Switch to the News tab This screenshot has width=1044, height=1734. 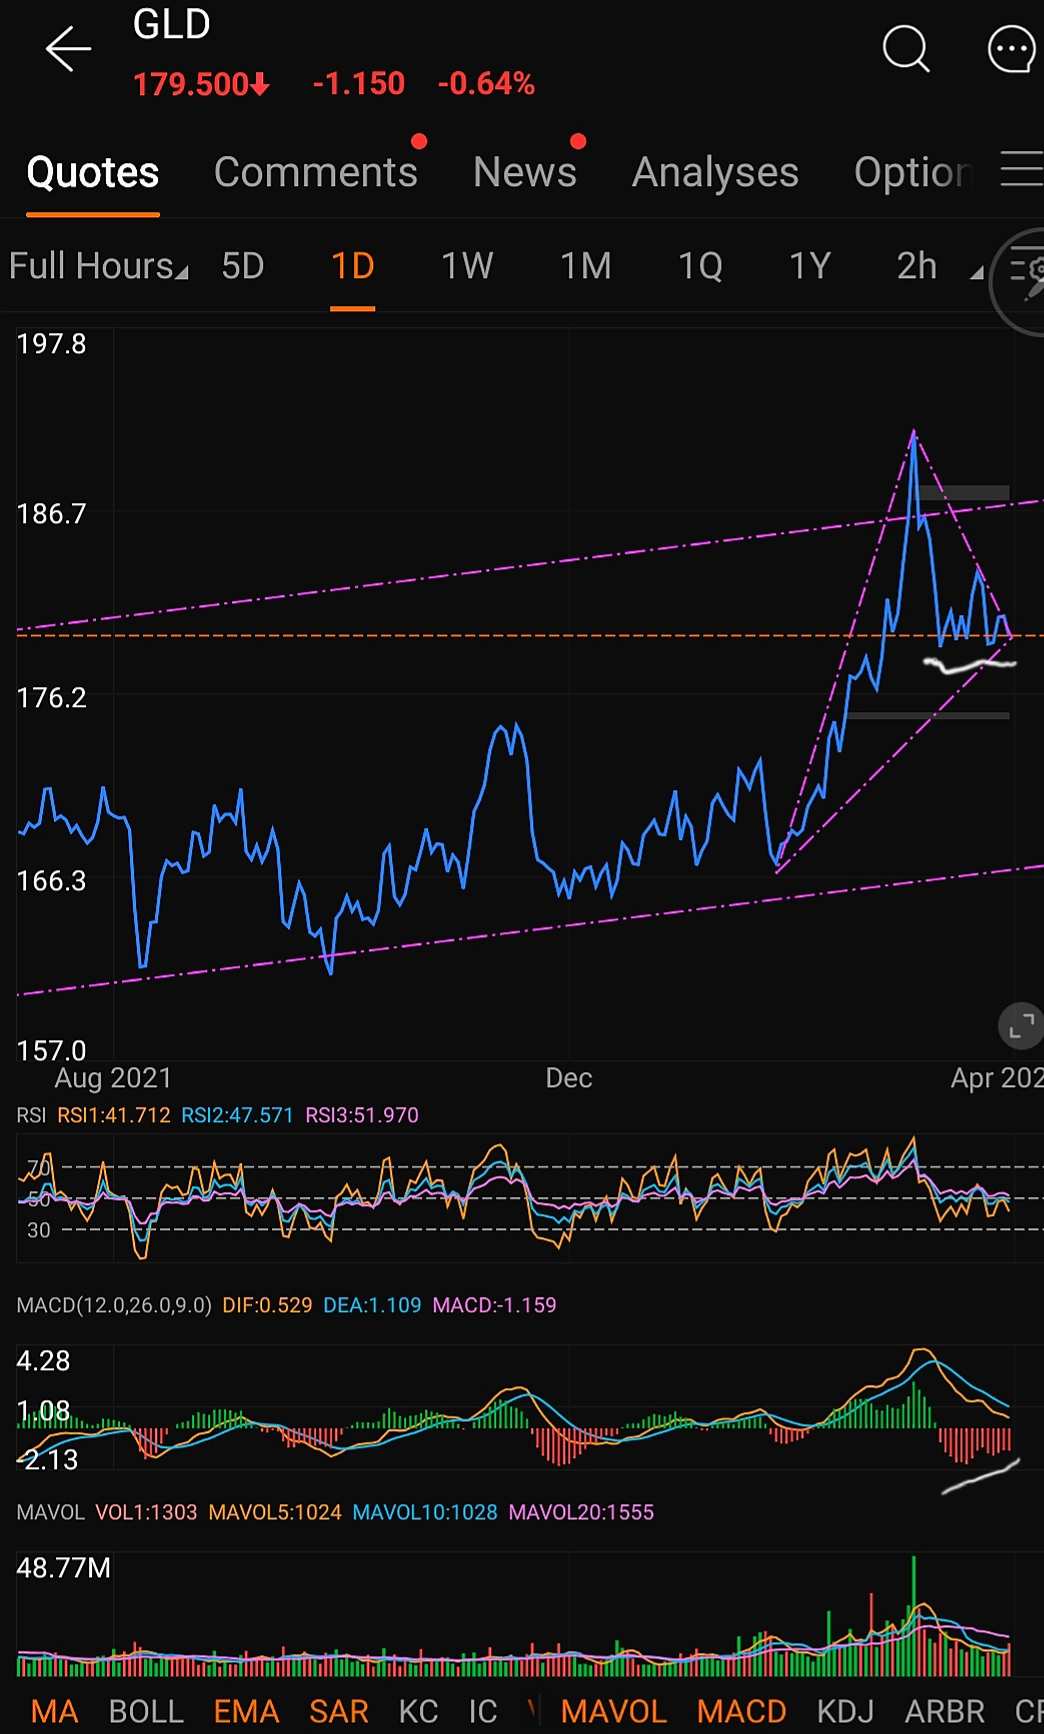click(525, 173)
